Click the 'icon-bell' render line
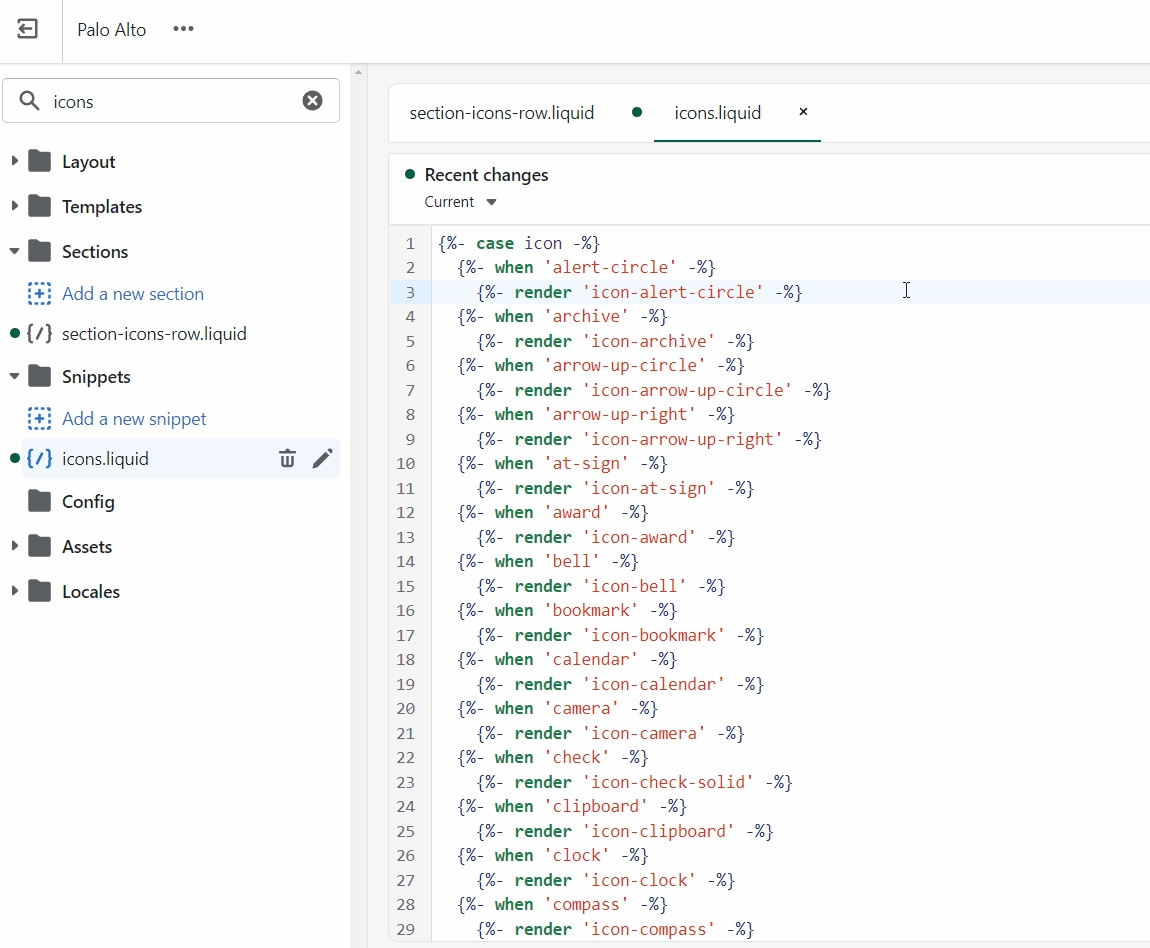 601,587
